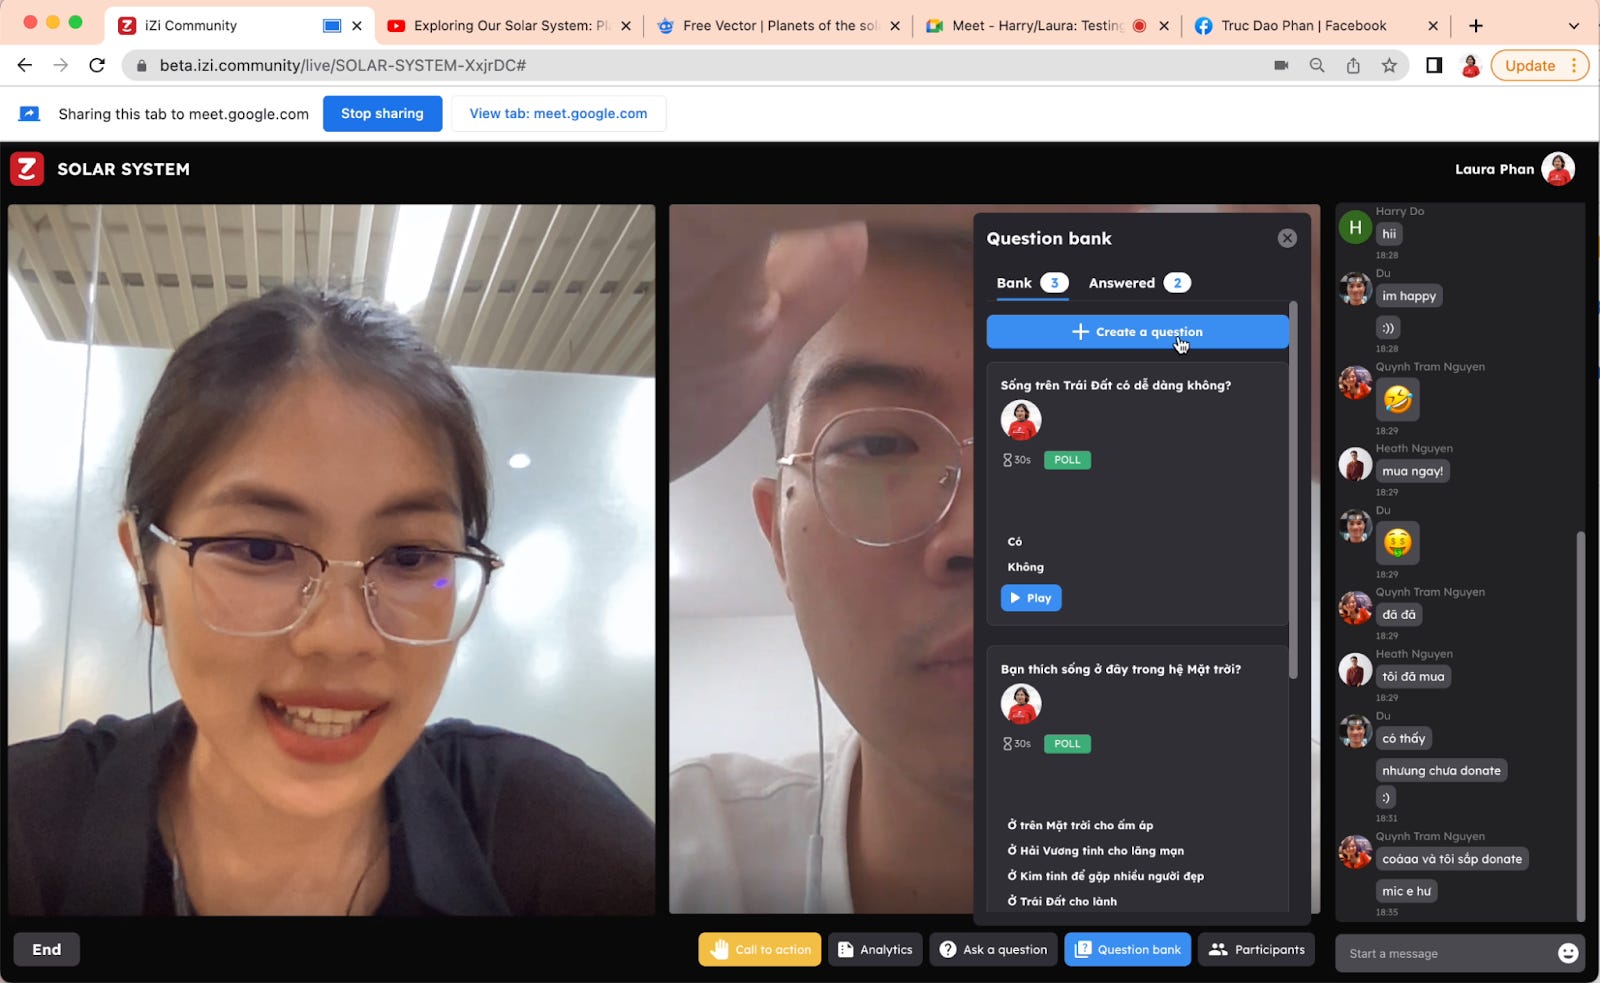Close the iZi Community tab
This screenshot has height=983, width=1600.
357,26
